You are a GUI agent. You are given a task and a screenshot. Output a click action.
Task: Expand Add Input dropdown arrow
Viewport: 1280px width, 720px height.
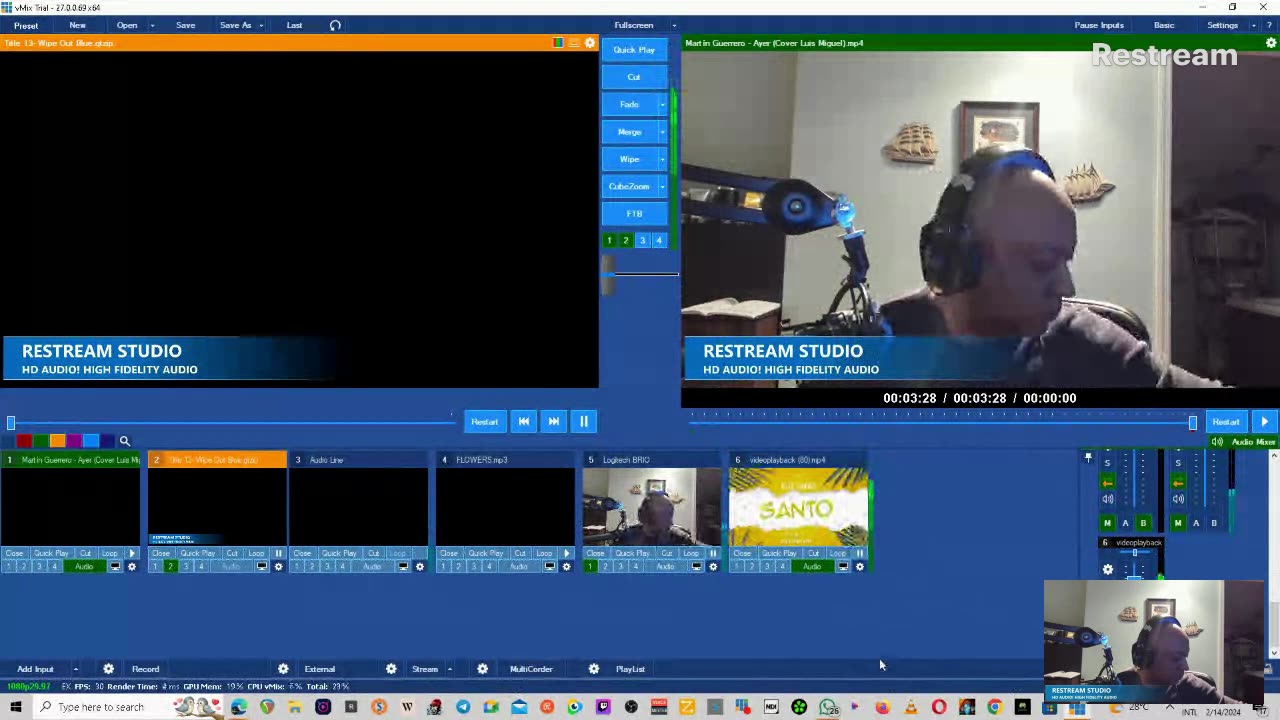(75, 669)
